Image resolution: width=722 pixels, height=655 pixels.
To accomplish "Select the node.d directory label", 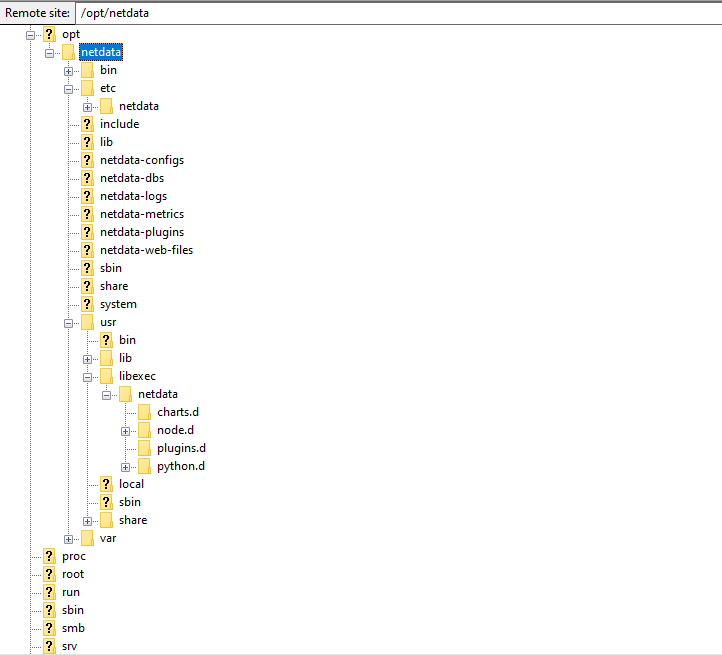I will (175, 430).
